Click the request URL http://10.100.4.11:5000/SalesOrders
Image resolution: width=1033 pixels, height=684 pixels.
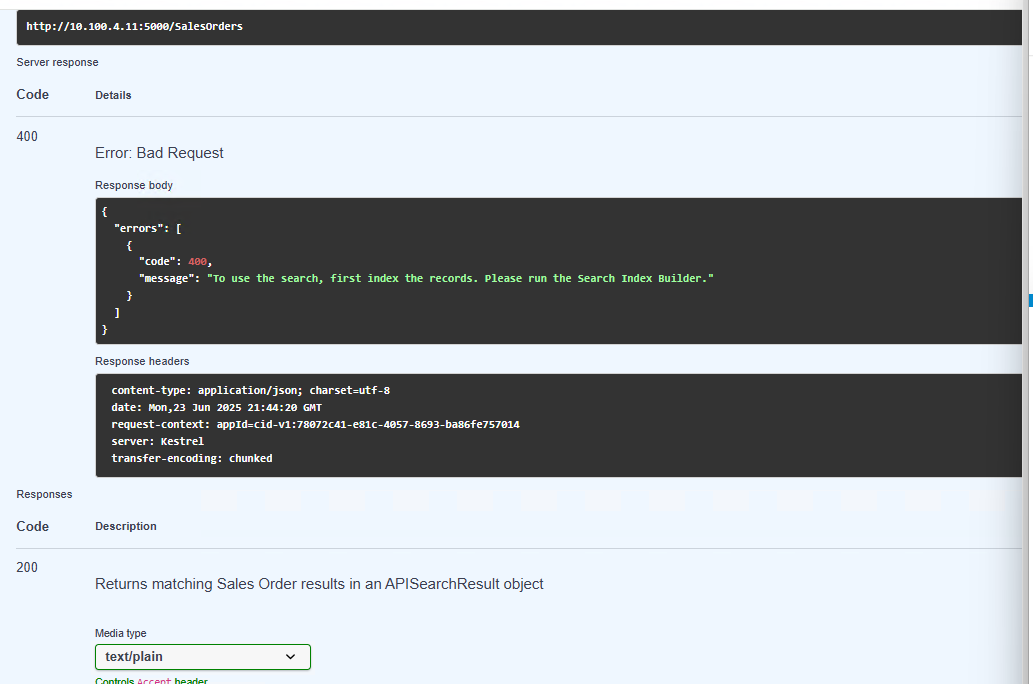[x=134, y=26]
